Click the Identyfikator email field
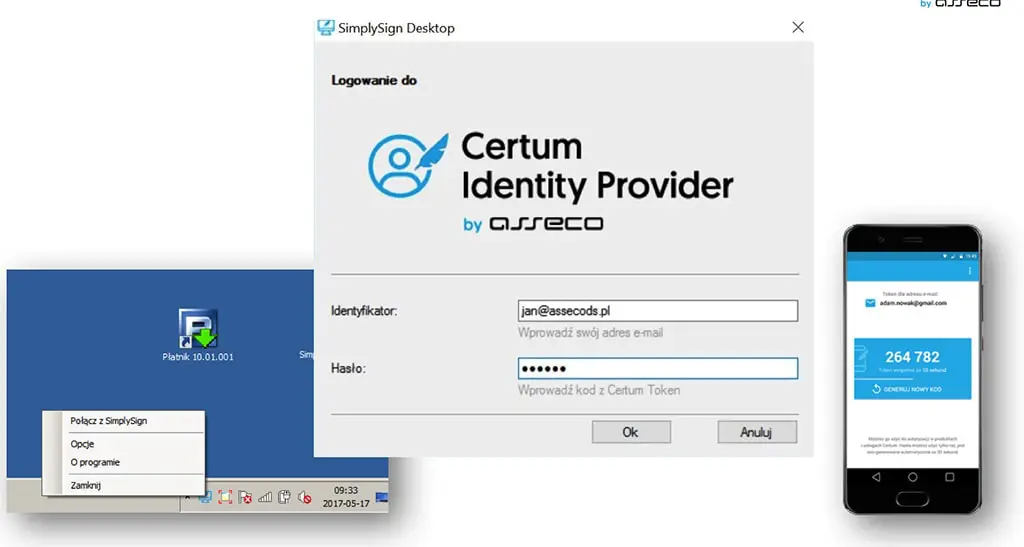This screenshot has height=547, width=1024. [x=658, y=311]
